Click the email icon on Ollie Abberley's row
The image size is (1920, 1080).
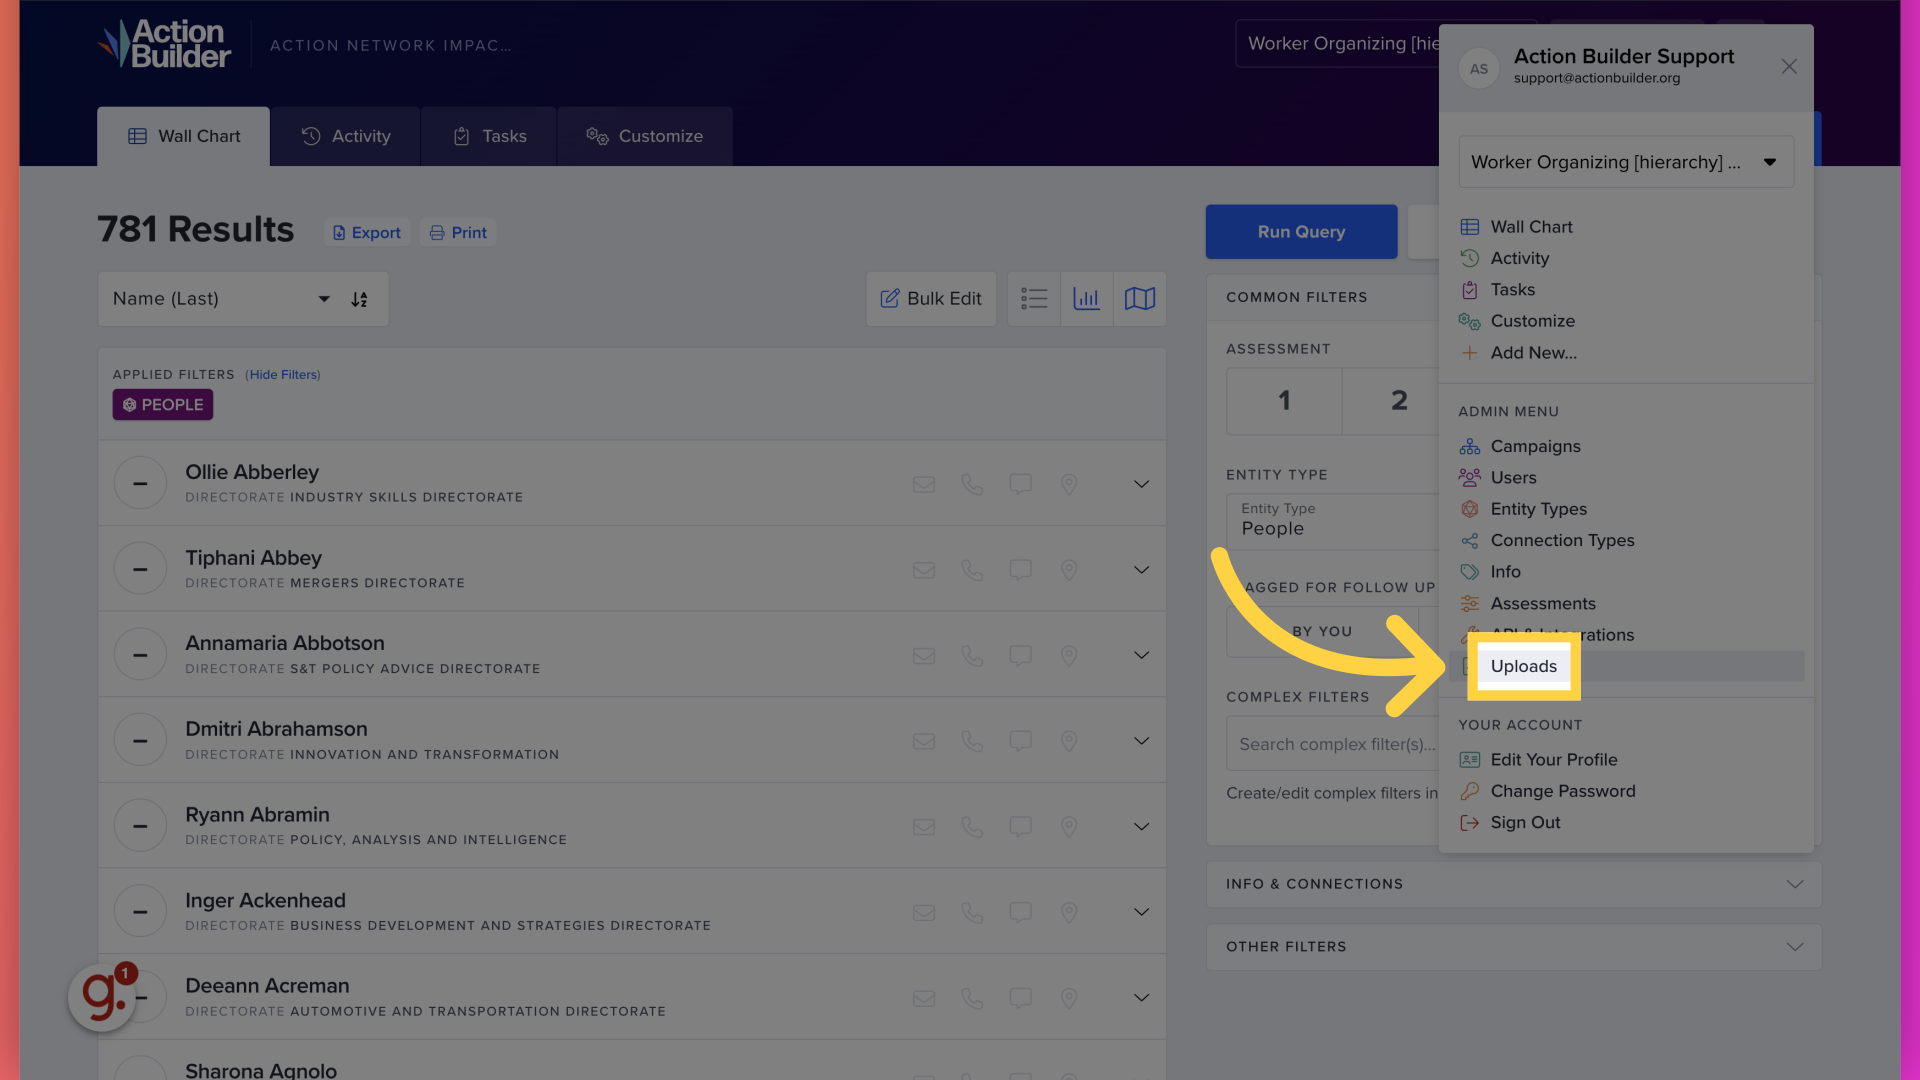[x=923, y=484]
